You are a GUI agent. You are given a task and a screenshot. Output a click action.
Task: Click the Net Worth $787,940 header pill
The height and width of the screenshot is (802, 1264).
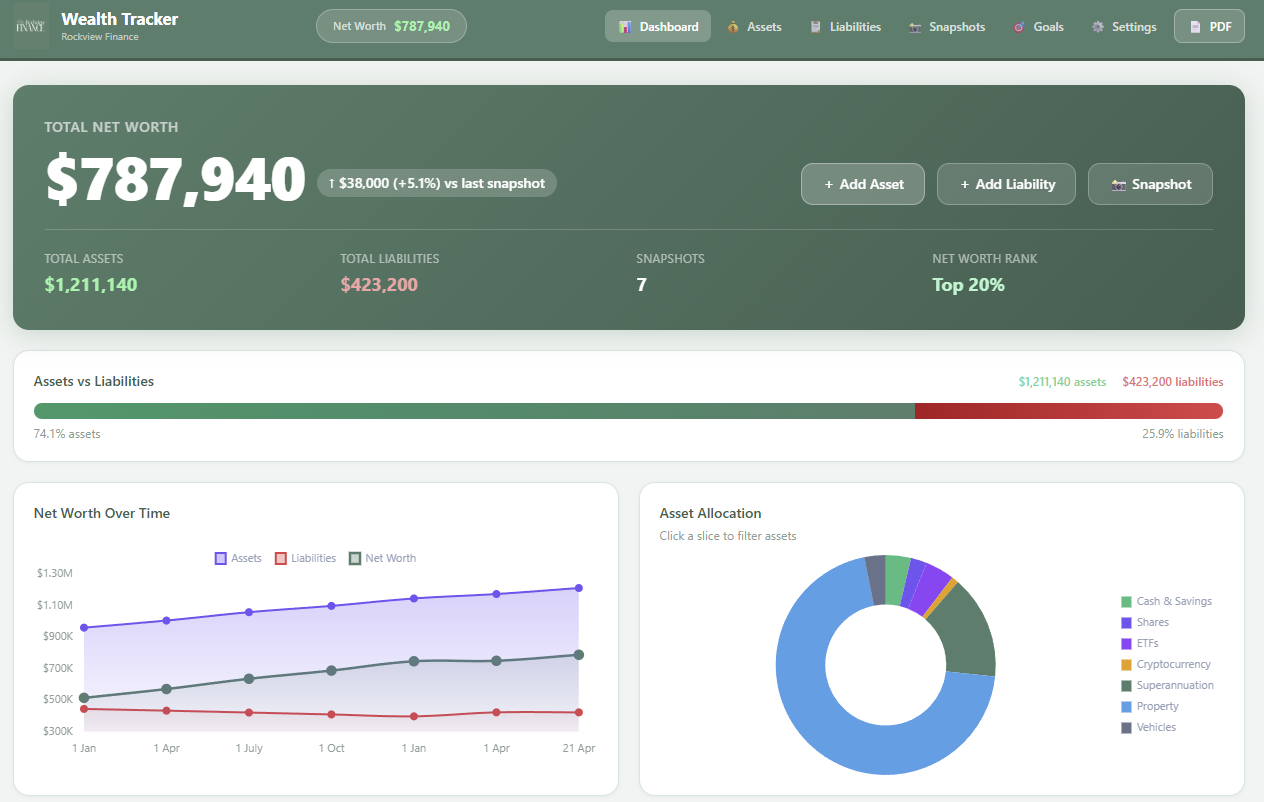click(x=391, y=26)
